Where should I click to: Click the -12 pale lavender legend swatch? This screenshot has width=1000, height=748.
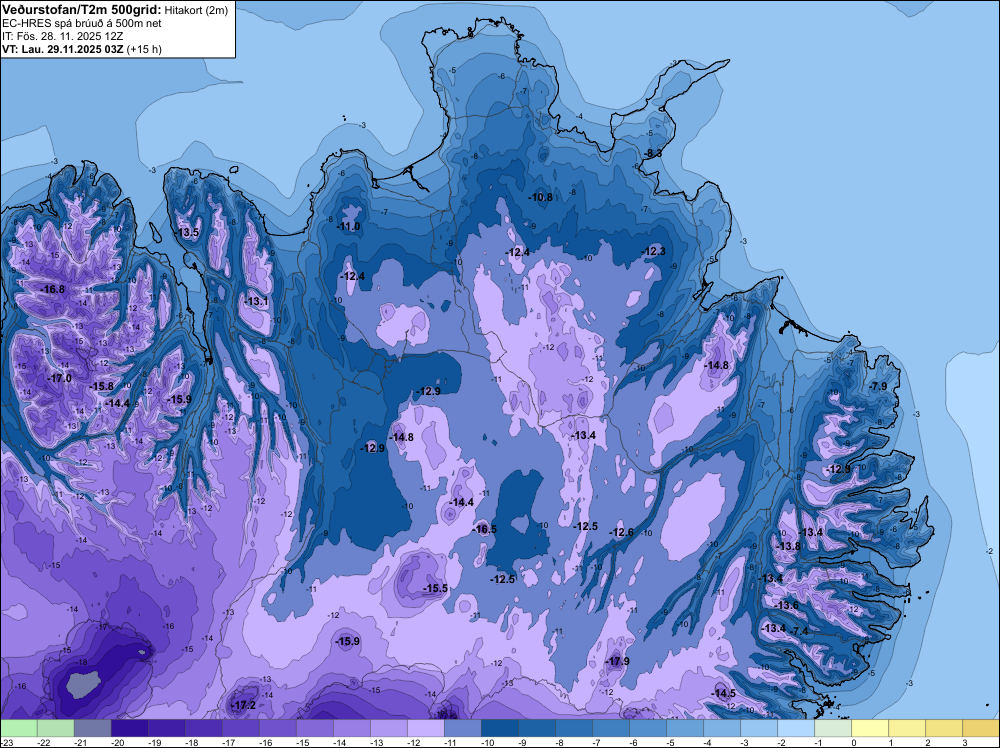[426, 728]
